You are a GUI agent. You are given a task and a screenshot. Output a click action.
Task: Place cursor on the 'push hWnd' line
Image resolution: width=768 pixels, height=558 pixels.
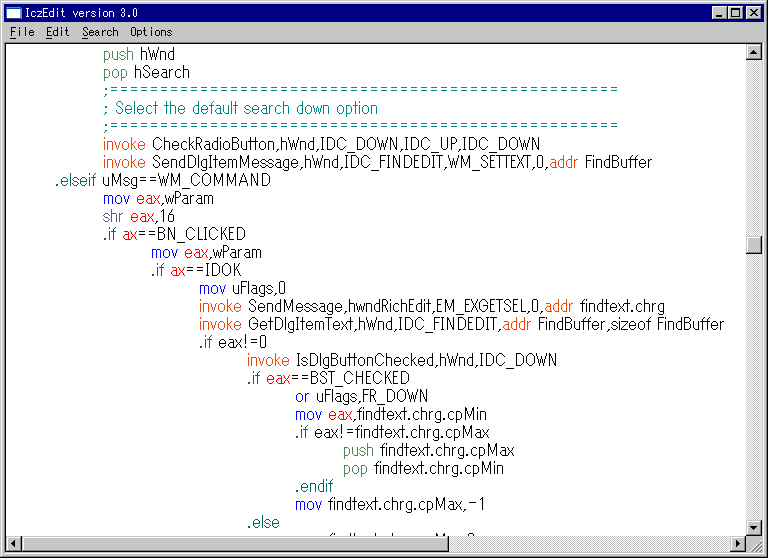pyautogui.click(x=138, y=54)
